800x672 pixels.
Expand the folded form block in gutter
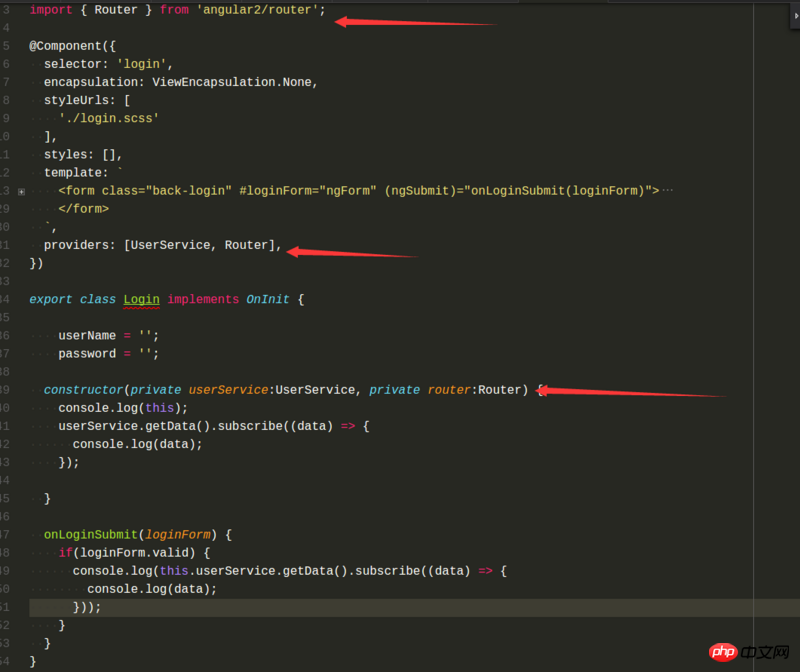click(21, 191)
